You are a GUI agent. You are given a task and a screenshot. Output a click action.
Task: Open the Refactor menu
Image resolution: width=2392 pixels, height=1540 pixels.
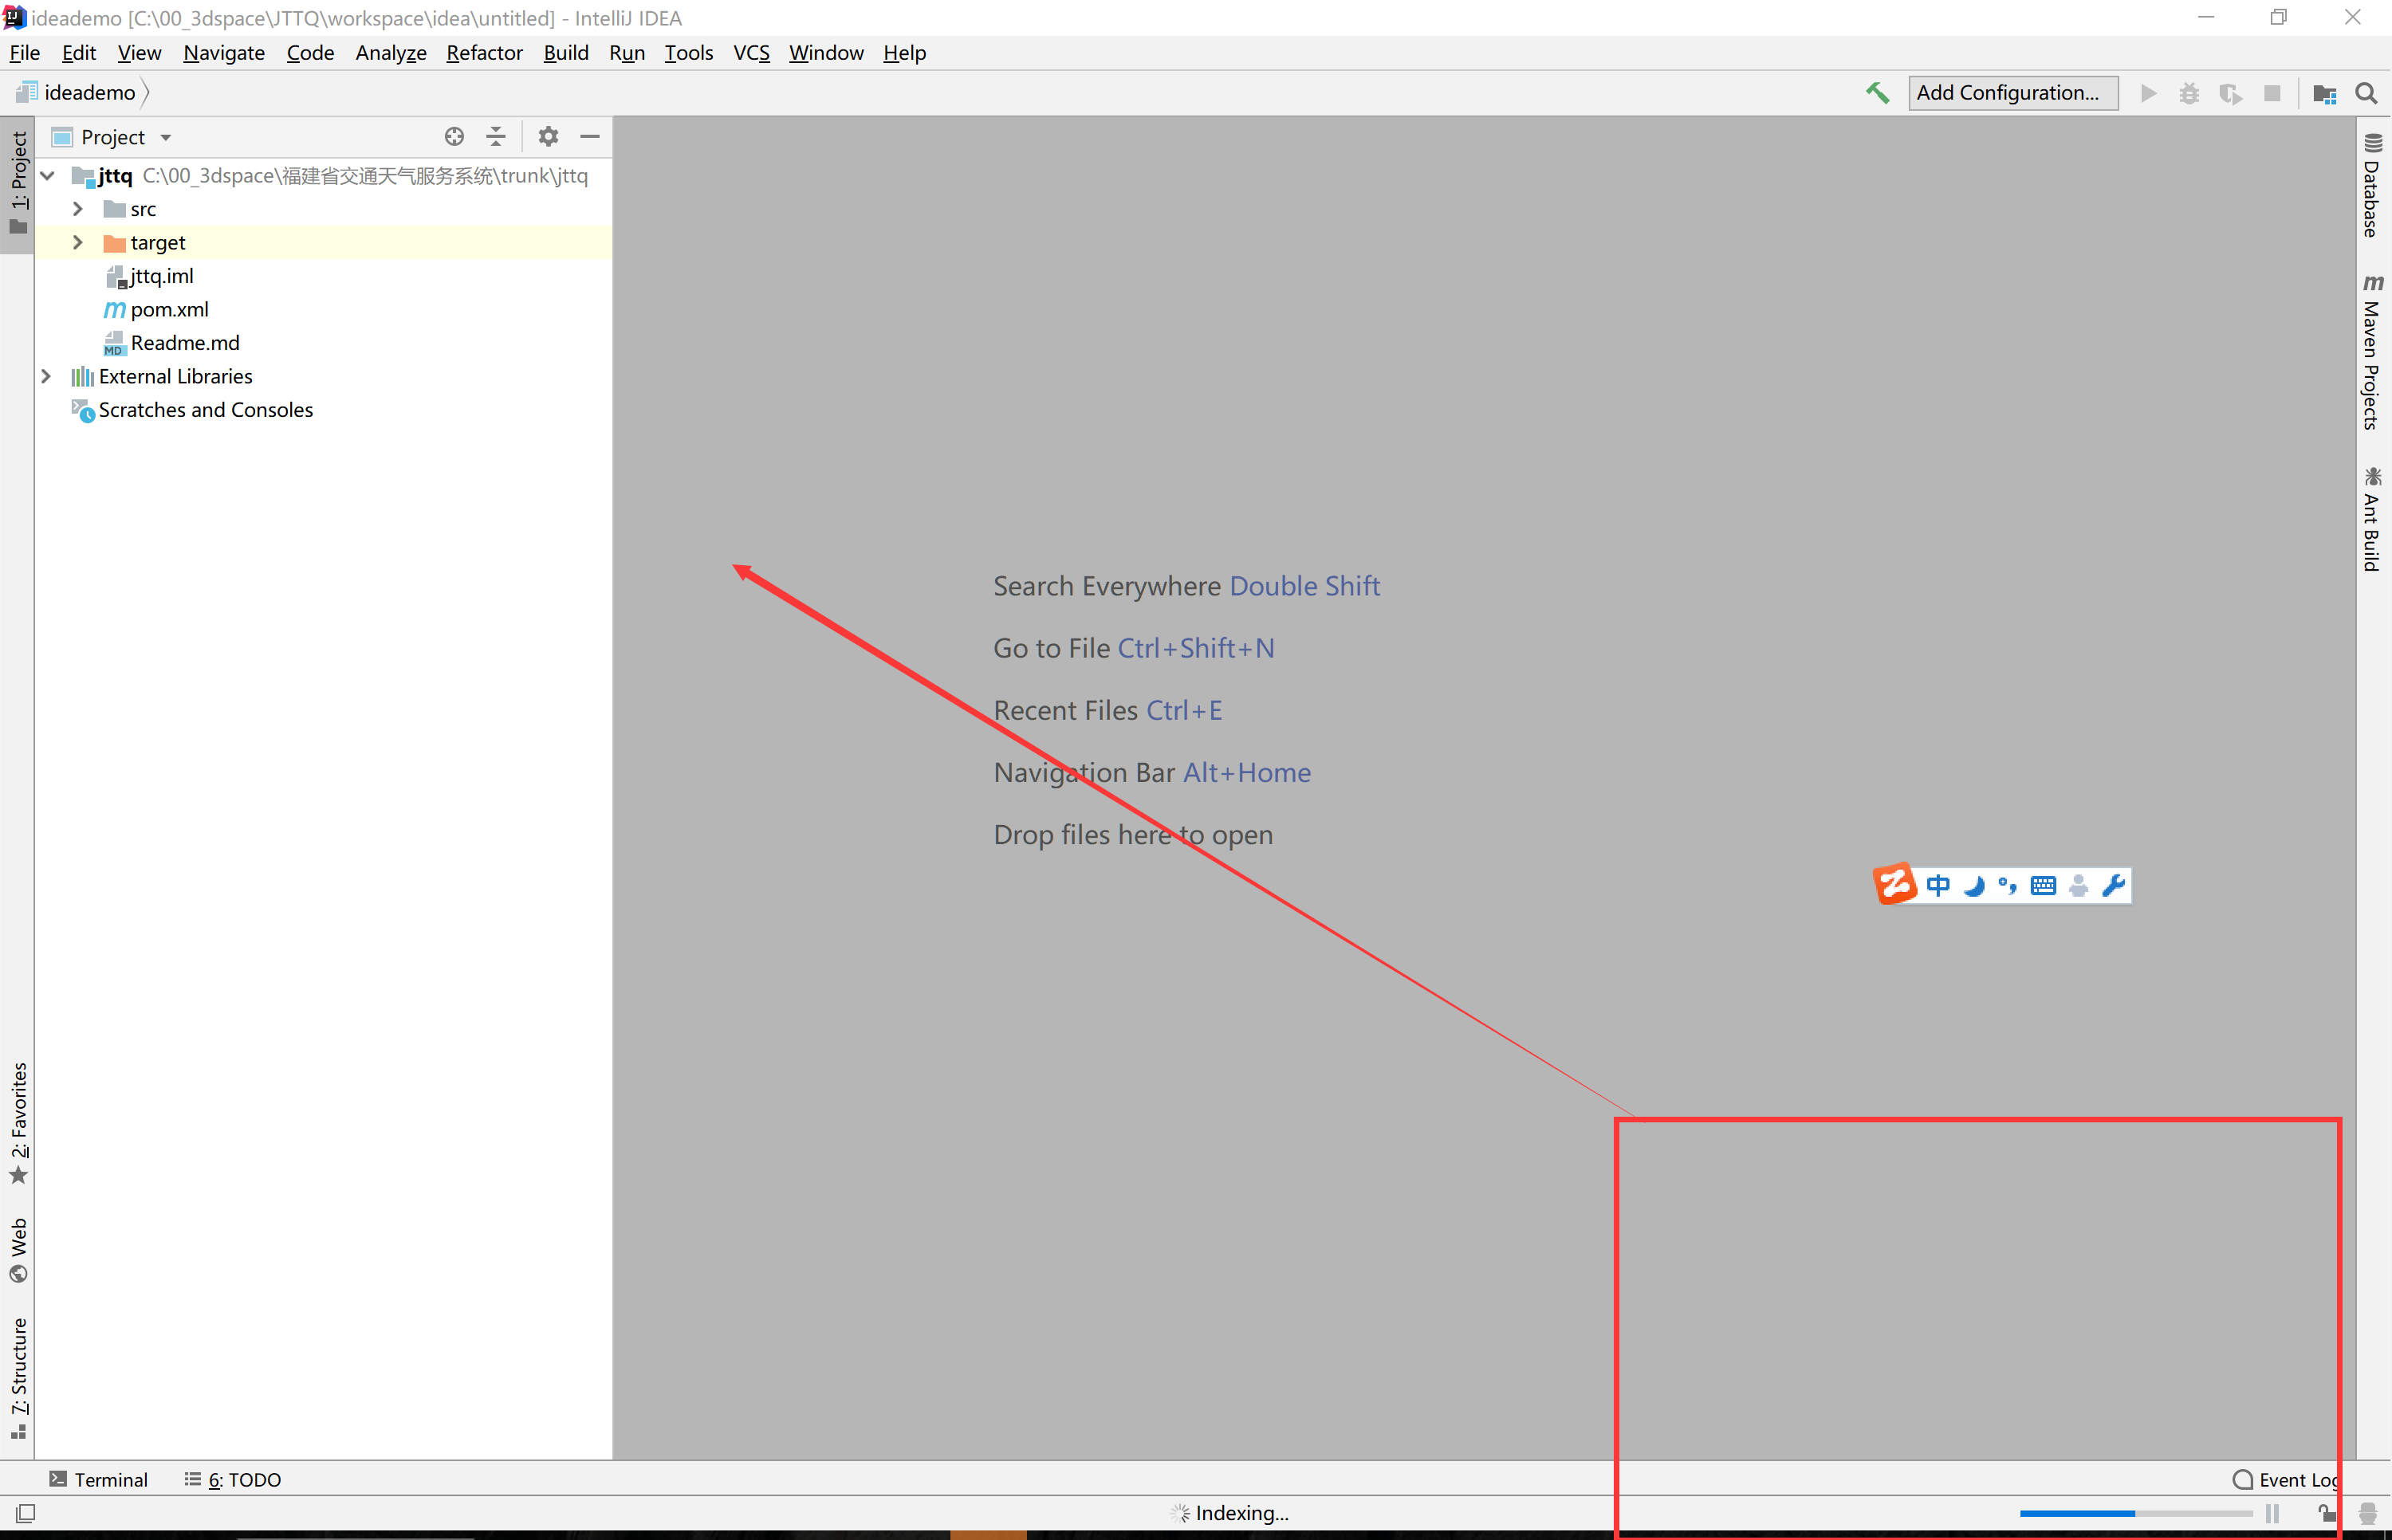pos(484,53)
